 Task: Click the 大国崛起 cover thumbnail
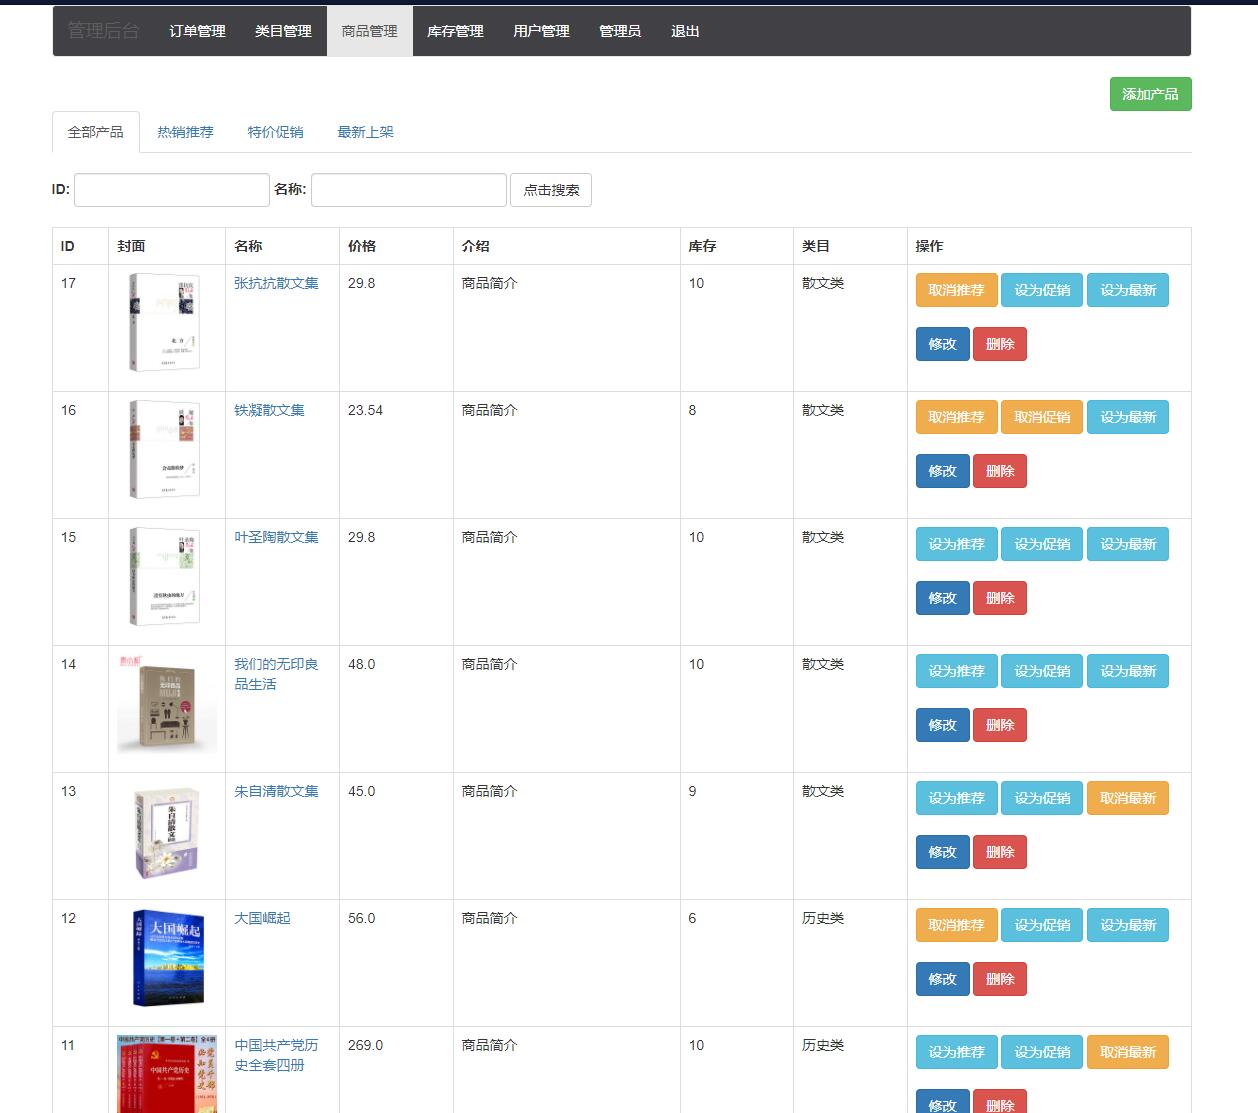tap(167, 958)
